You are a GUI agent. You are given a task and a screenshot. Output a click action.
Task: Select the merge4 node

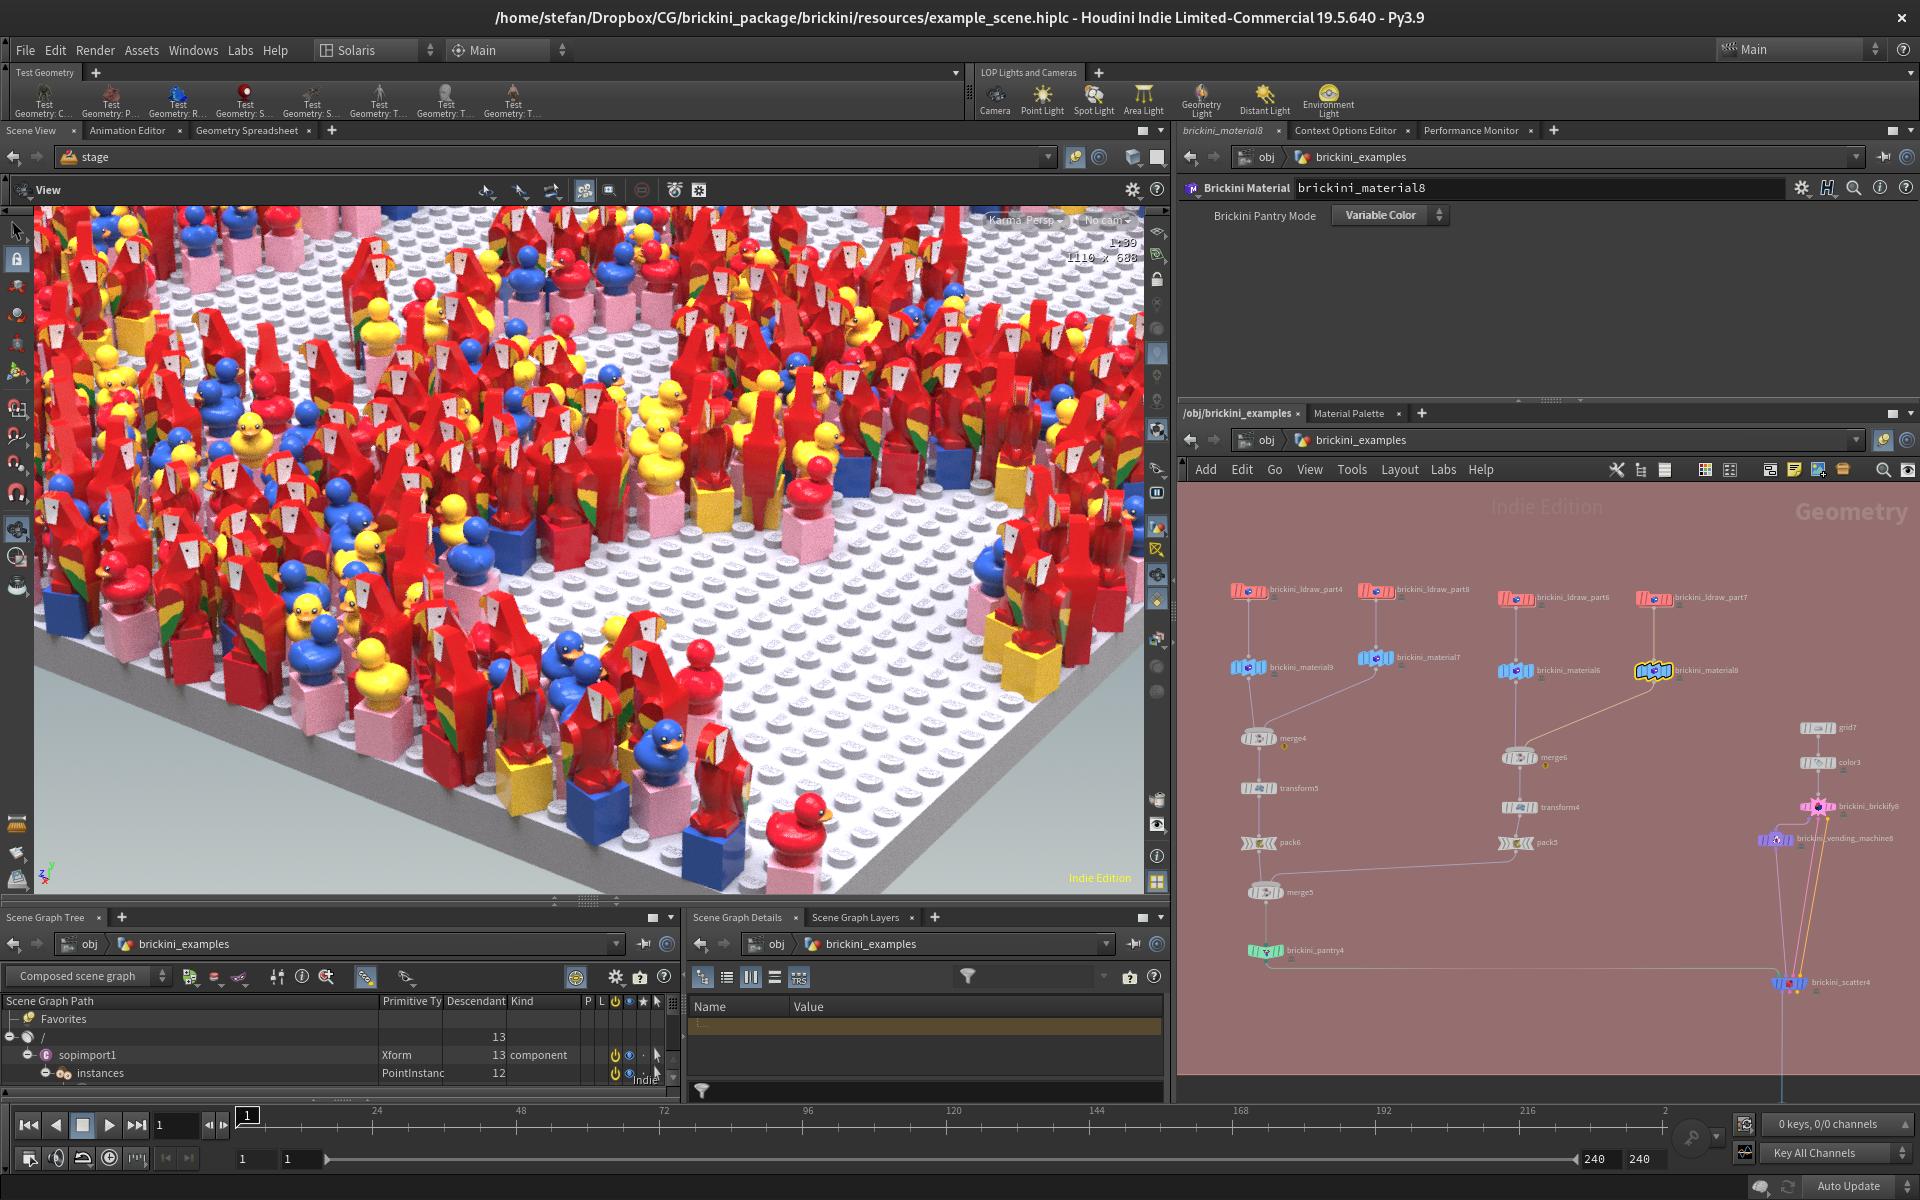tap(1258, 739)
